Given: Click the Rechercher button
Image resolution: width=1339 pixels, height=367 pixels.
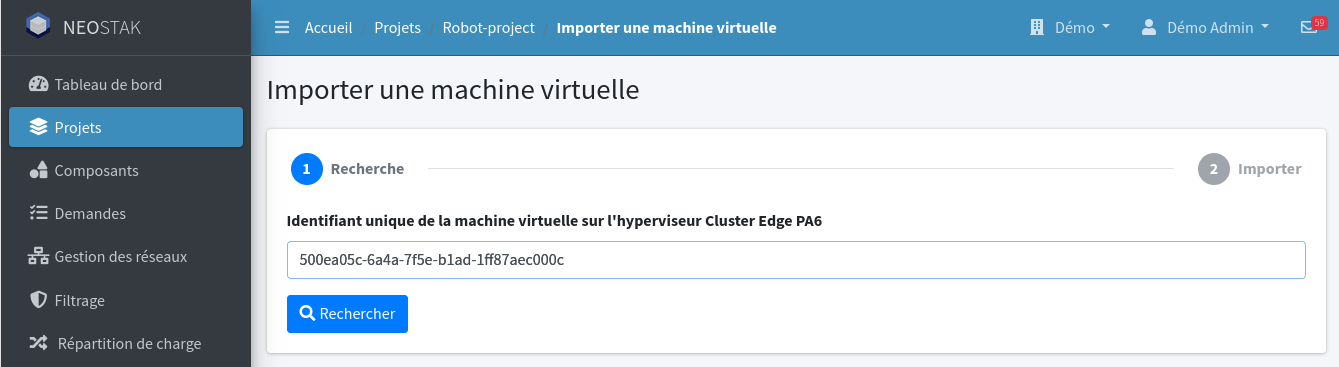Looking at the screenshot, I should (347, 313).
